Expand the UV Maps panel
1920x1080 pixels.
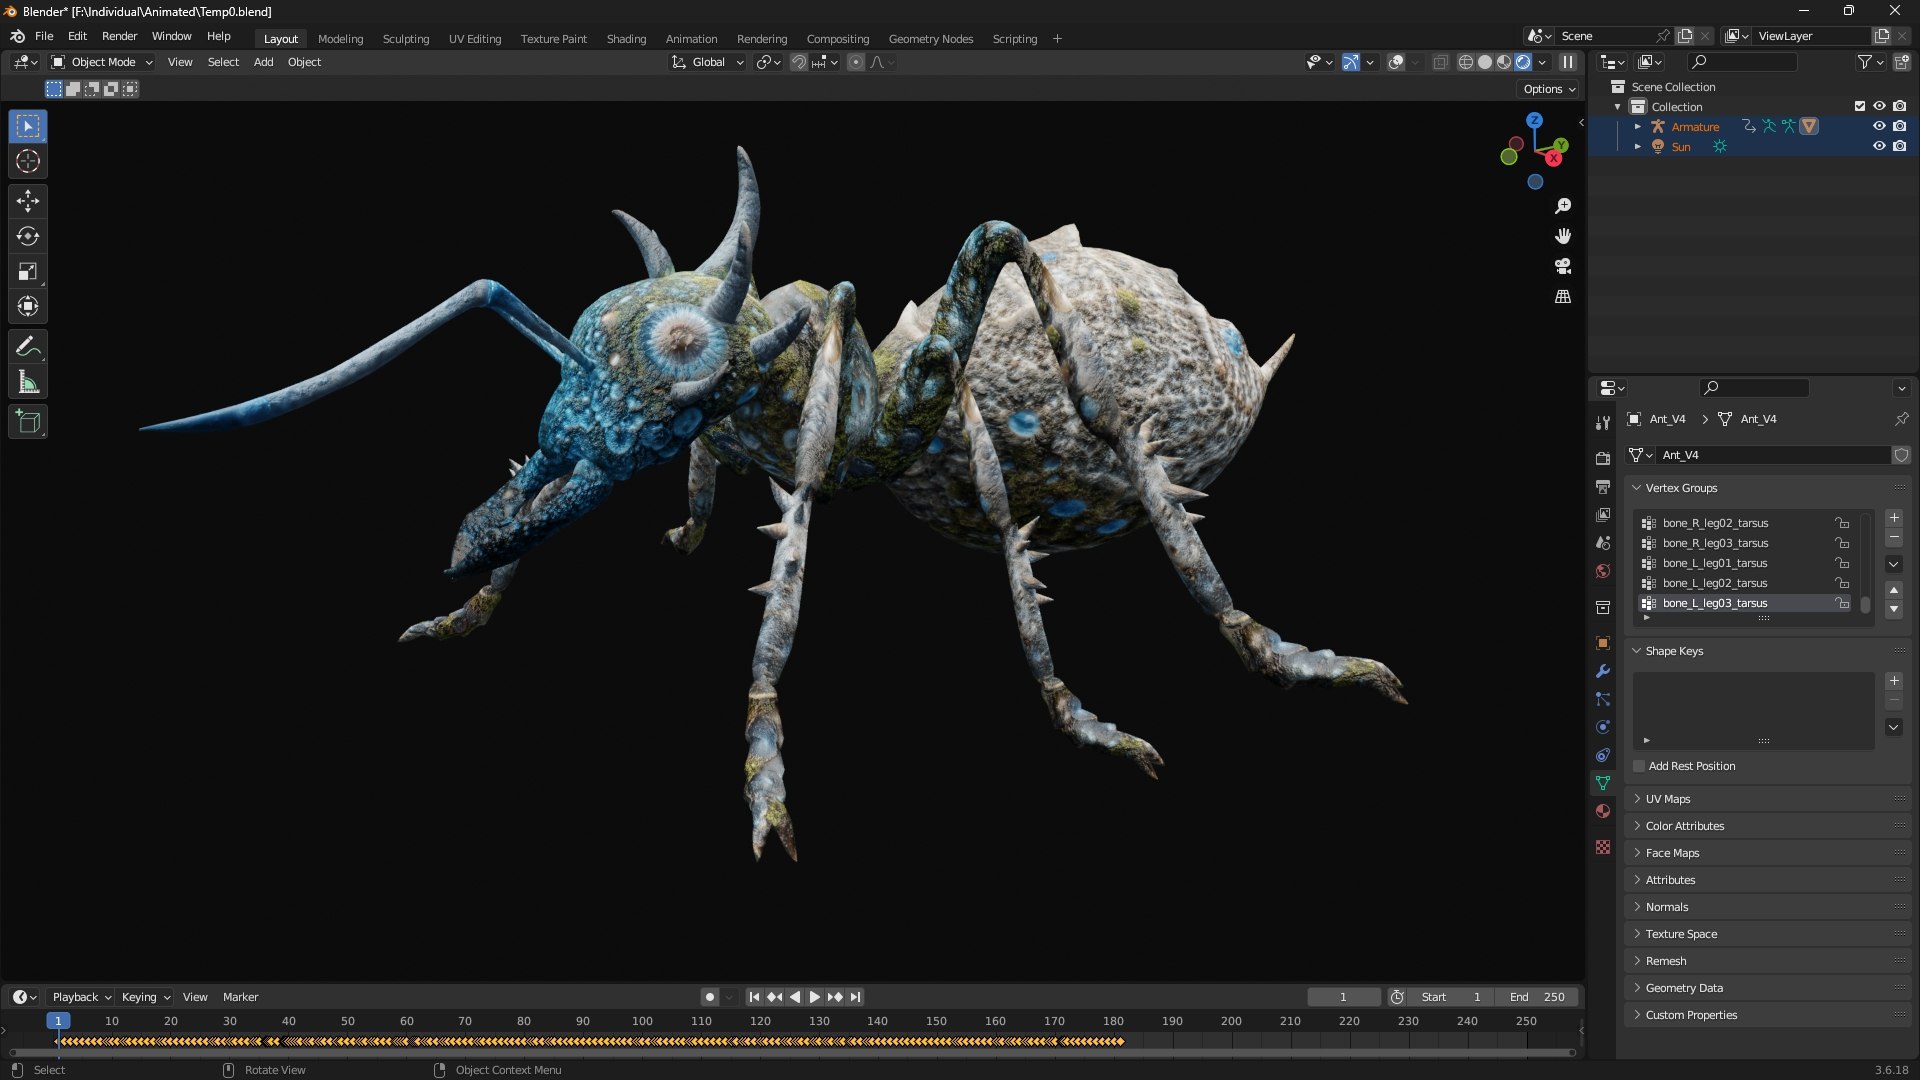tap(1767, 799)
